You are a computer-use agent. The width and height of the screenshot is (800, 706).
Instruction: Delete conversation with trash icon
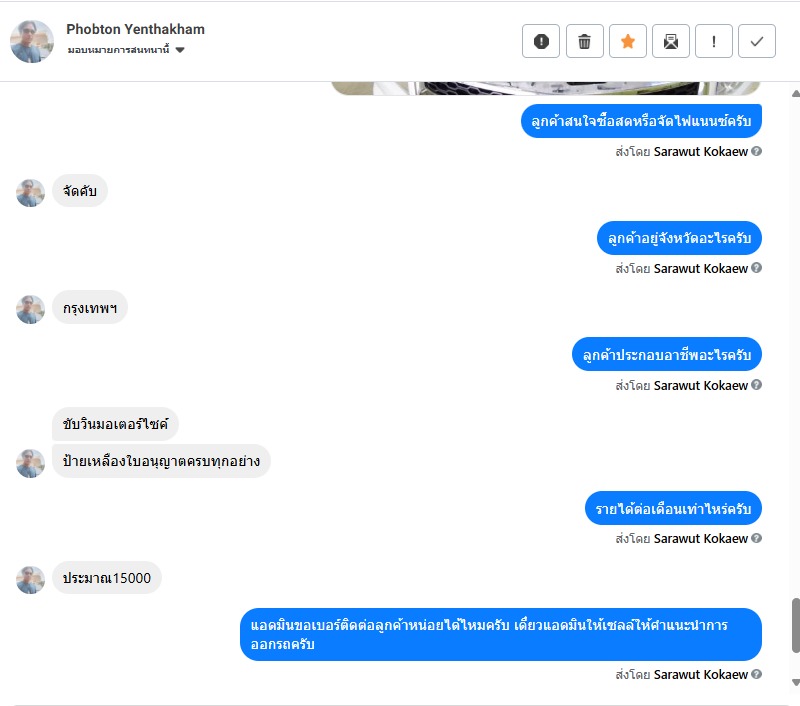pos(584,41)
